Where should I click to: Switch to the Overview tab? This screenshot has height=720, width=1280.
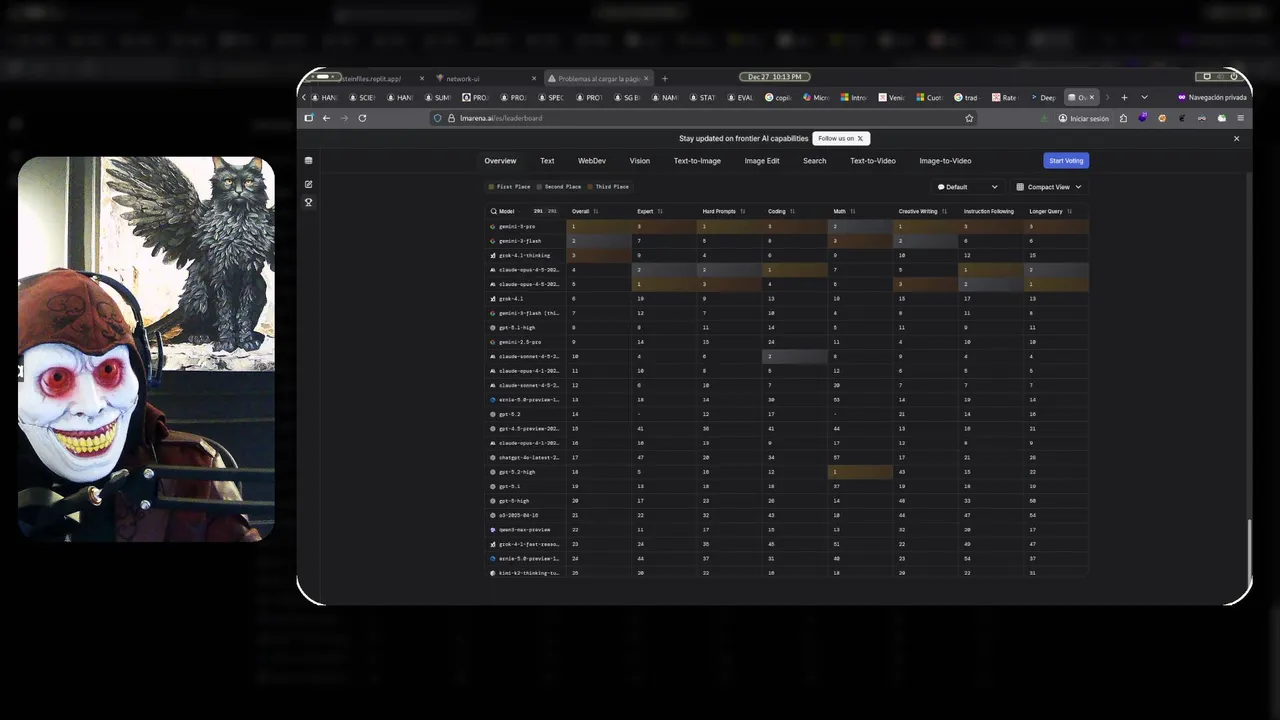(x=500, y=161)
